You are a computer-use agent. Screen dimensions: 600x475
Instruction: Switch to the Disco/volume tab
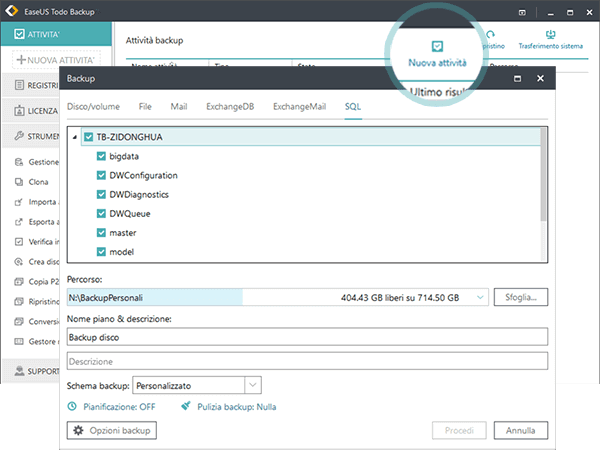[x=93, y=106]
